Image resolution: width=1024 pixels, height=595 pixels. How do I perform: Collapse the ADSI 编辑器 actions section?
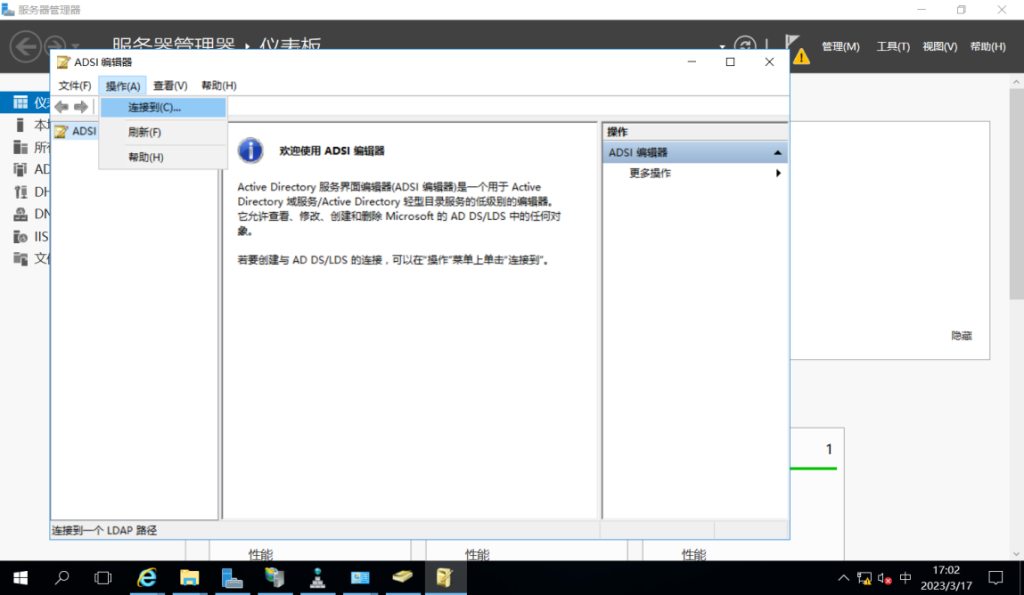tap(777, 153)
